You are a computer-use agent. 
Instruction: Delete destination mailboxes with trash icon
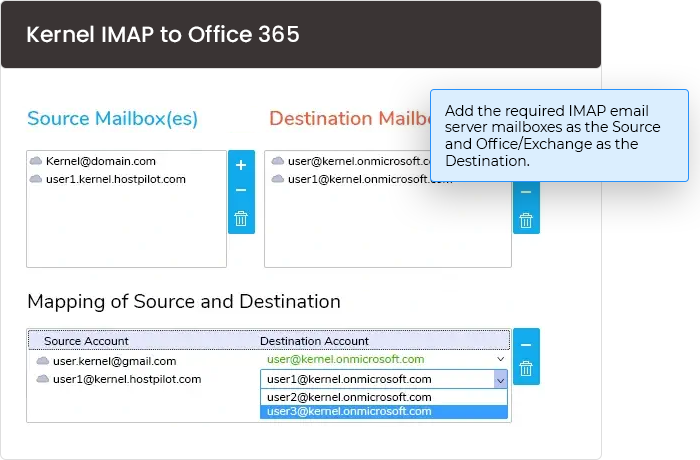[526, 220]
